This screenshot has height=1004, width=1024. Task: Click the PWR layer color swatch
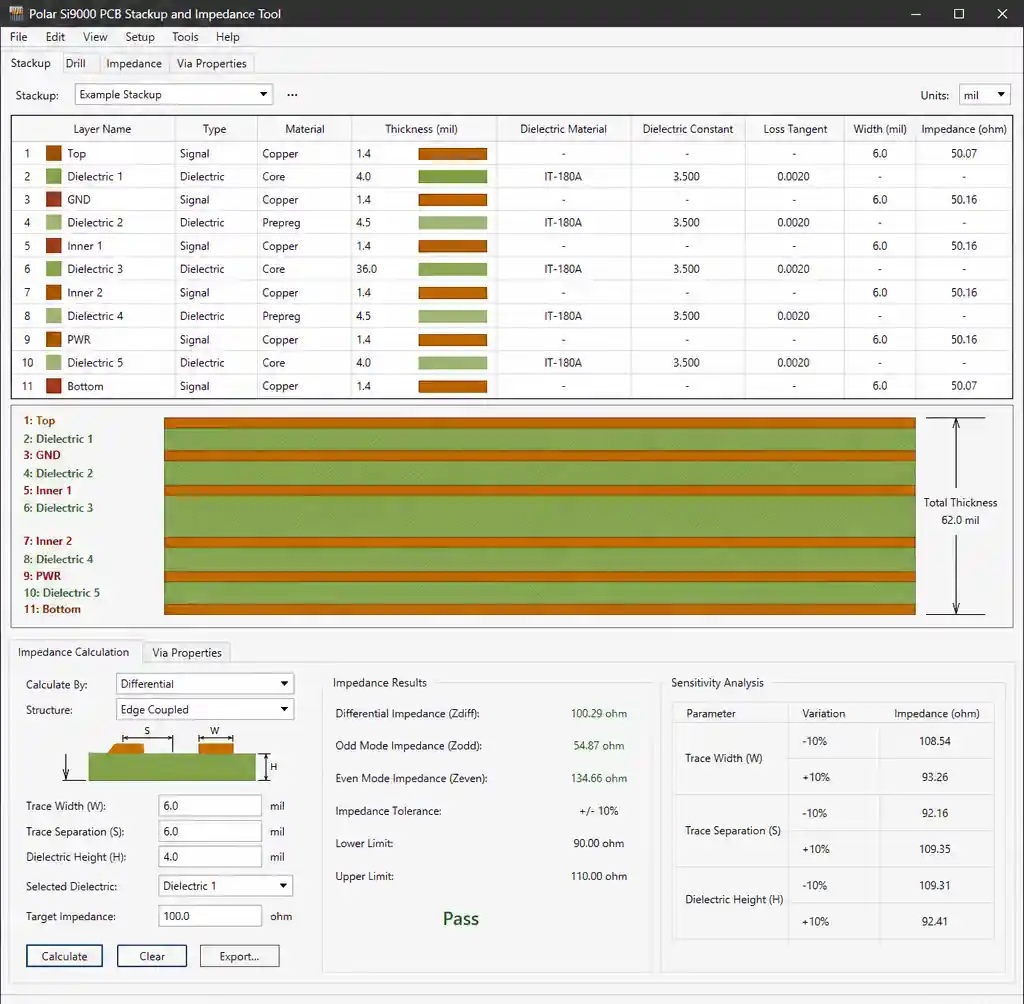54,339
